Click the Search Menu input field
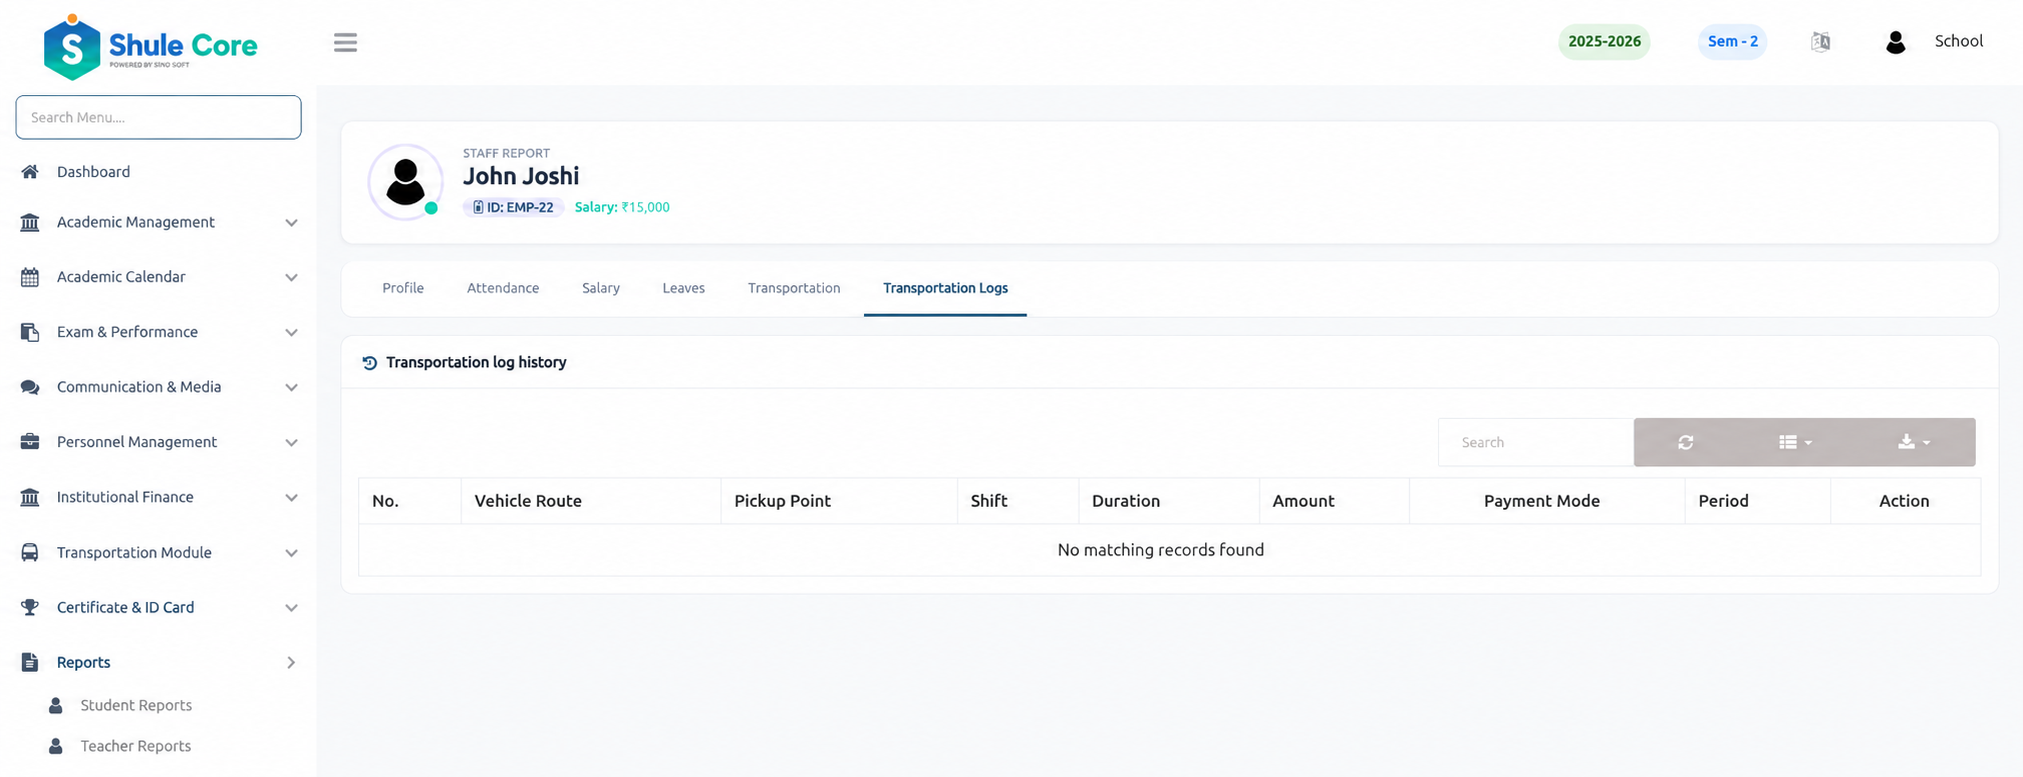The width and height of the screenshot is (2023, 777). [158, 117]
